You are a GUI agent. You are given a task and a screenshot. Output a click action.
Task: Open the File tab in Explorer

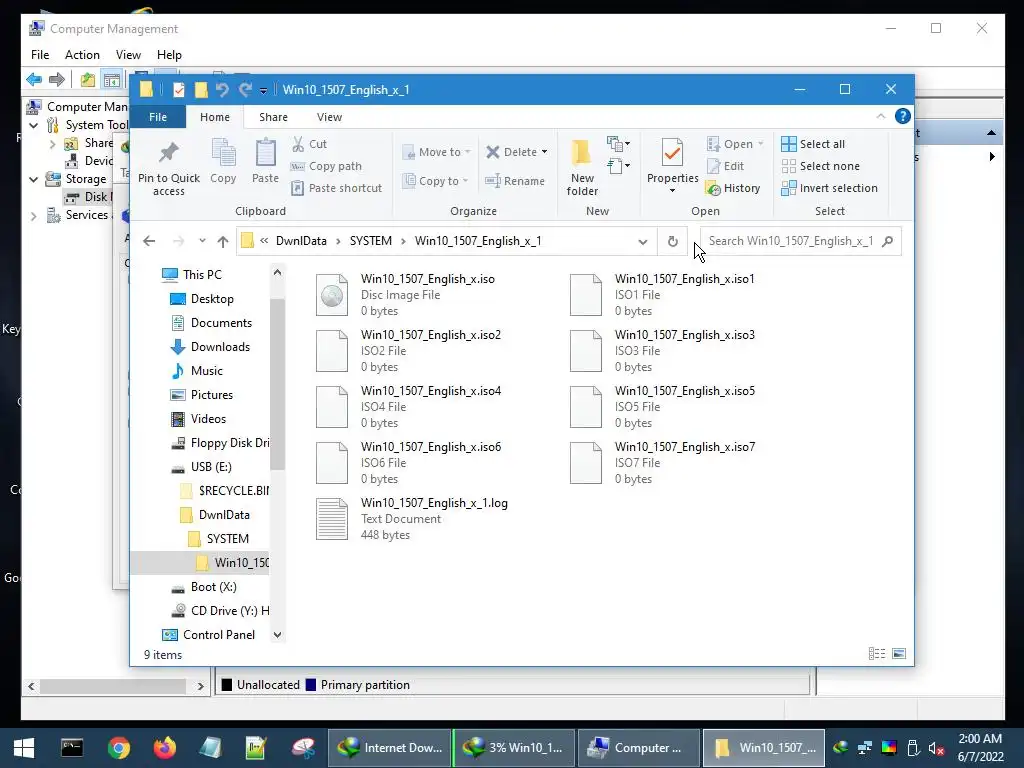point(157,117)
